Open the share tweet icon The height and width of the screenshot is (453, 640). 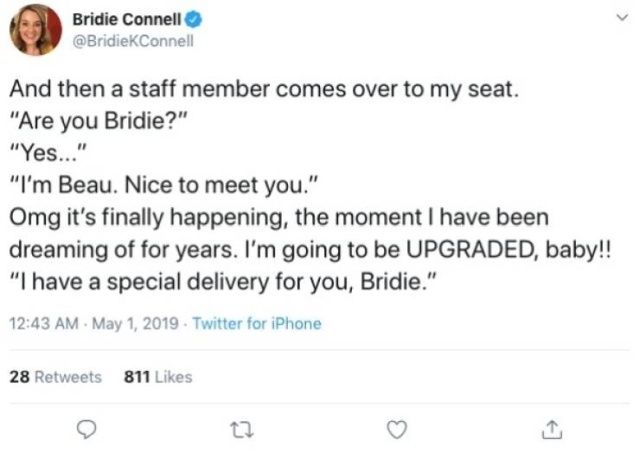[550, 429]
